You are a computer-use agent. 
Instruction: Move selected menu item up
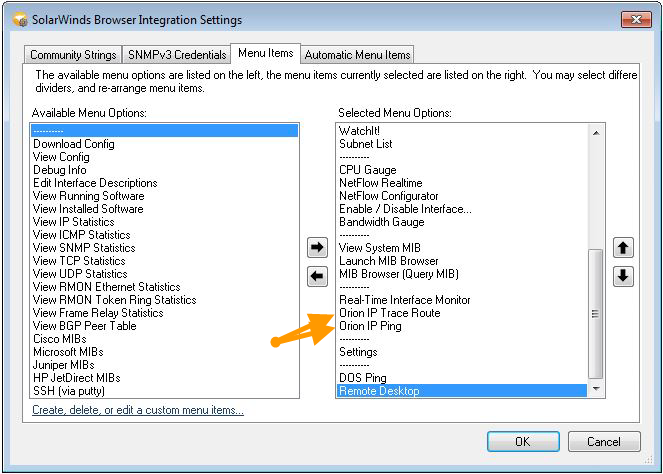(623, 247)
